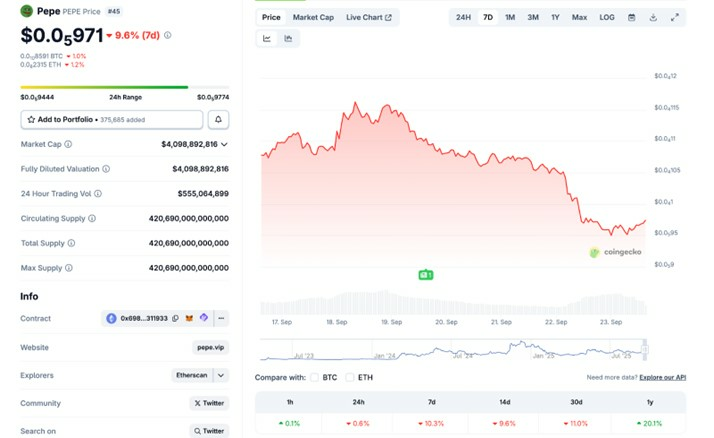Download the chart data
Viewport: 714px width, 438px height.
[x=653, y=17]
